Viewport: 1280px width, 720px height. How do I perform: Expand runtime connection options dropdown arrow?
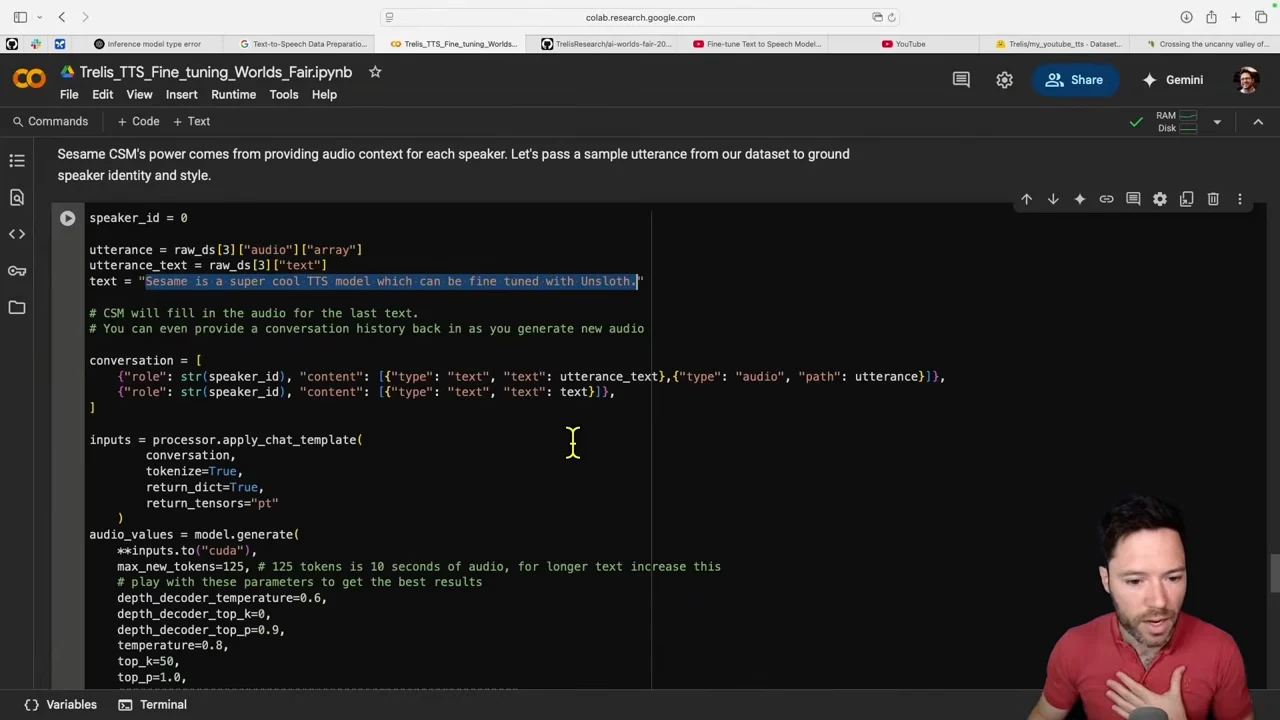point(1217,122)
